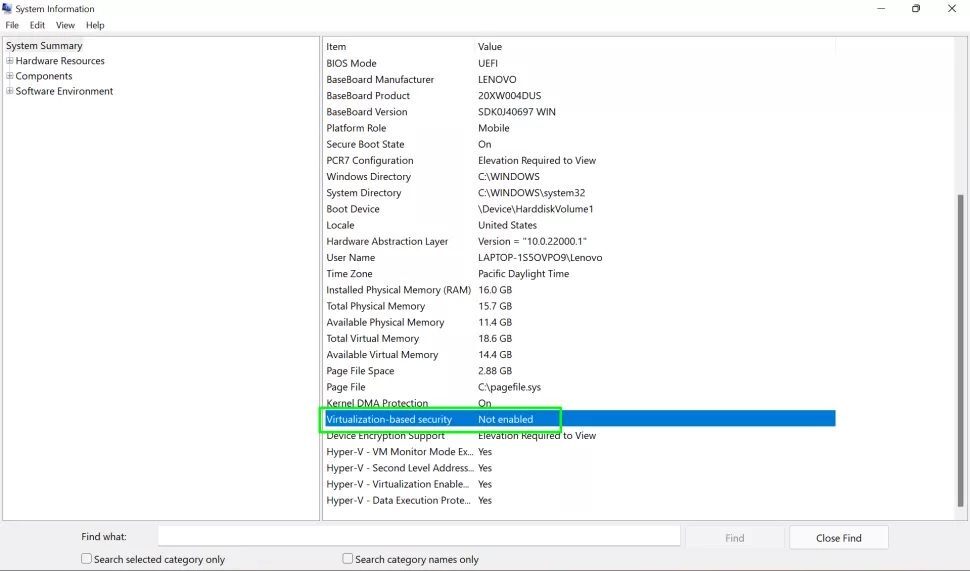This screenshot has width=970, height=571.
Task: Select System Summary in the tree
Action: point(44,46)
